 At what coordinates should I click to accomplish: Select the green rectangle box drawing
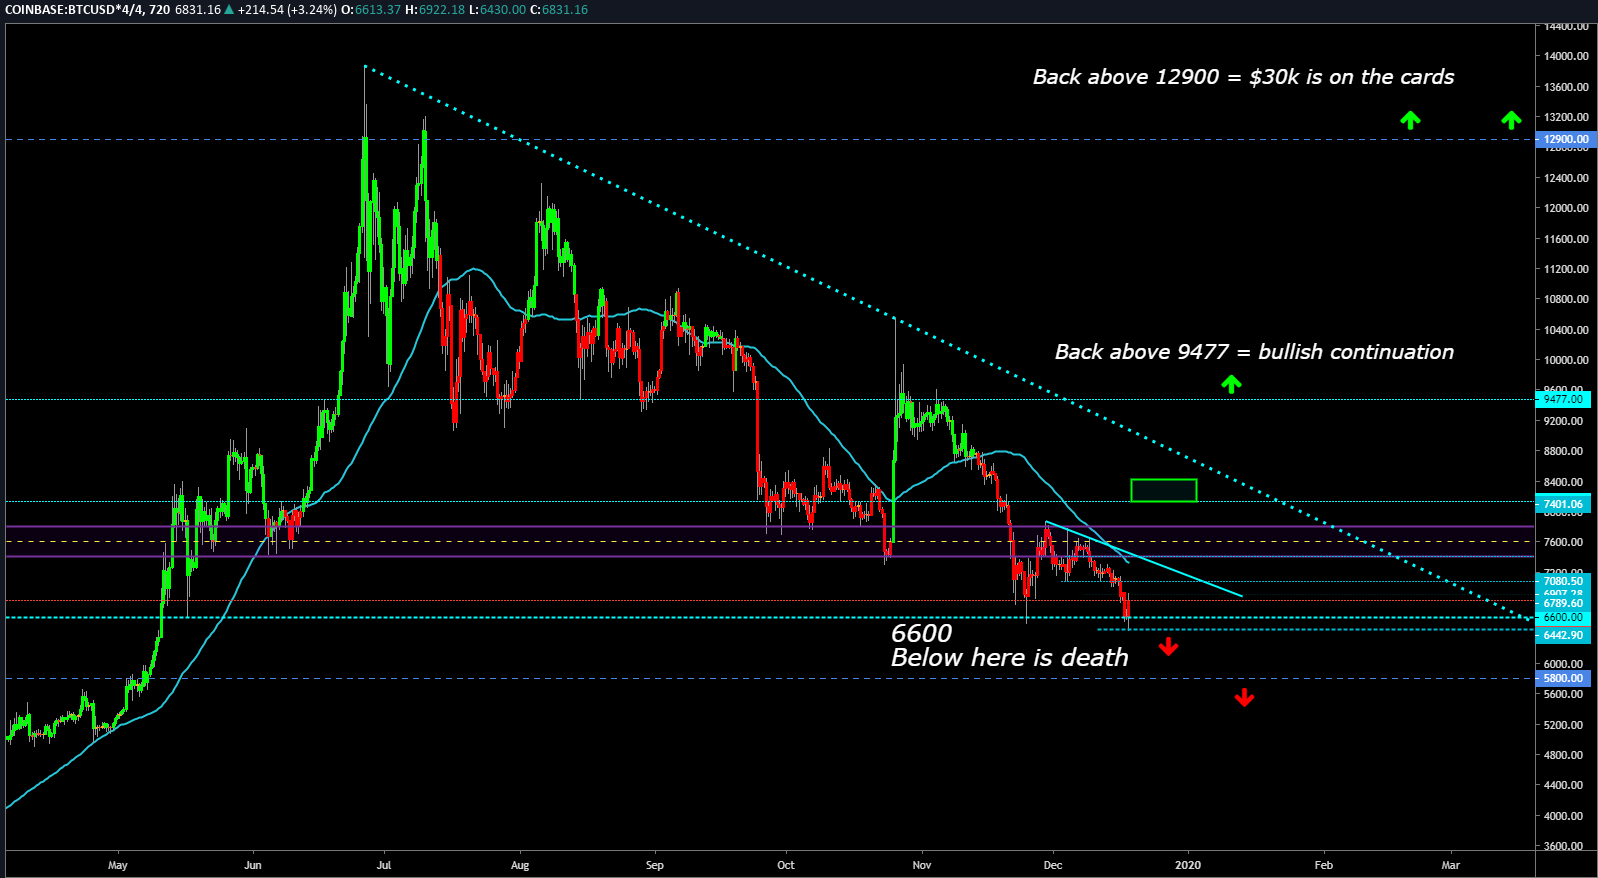coord(1163,490)
